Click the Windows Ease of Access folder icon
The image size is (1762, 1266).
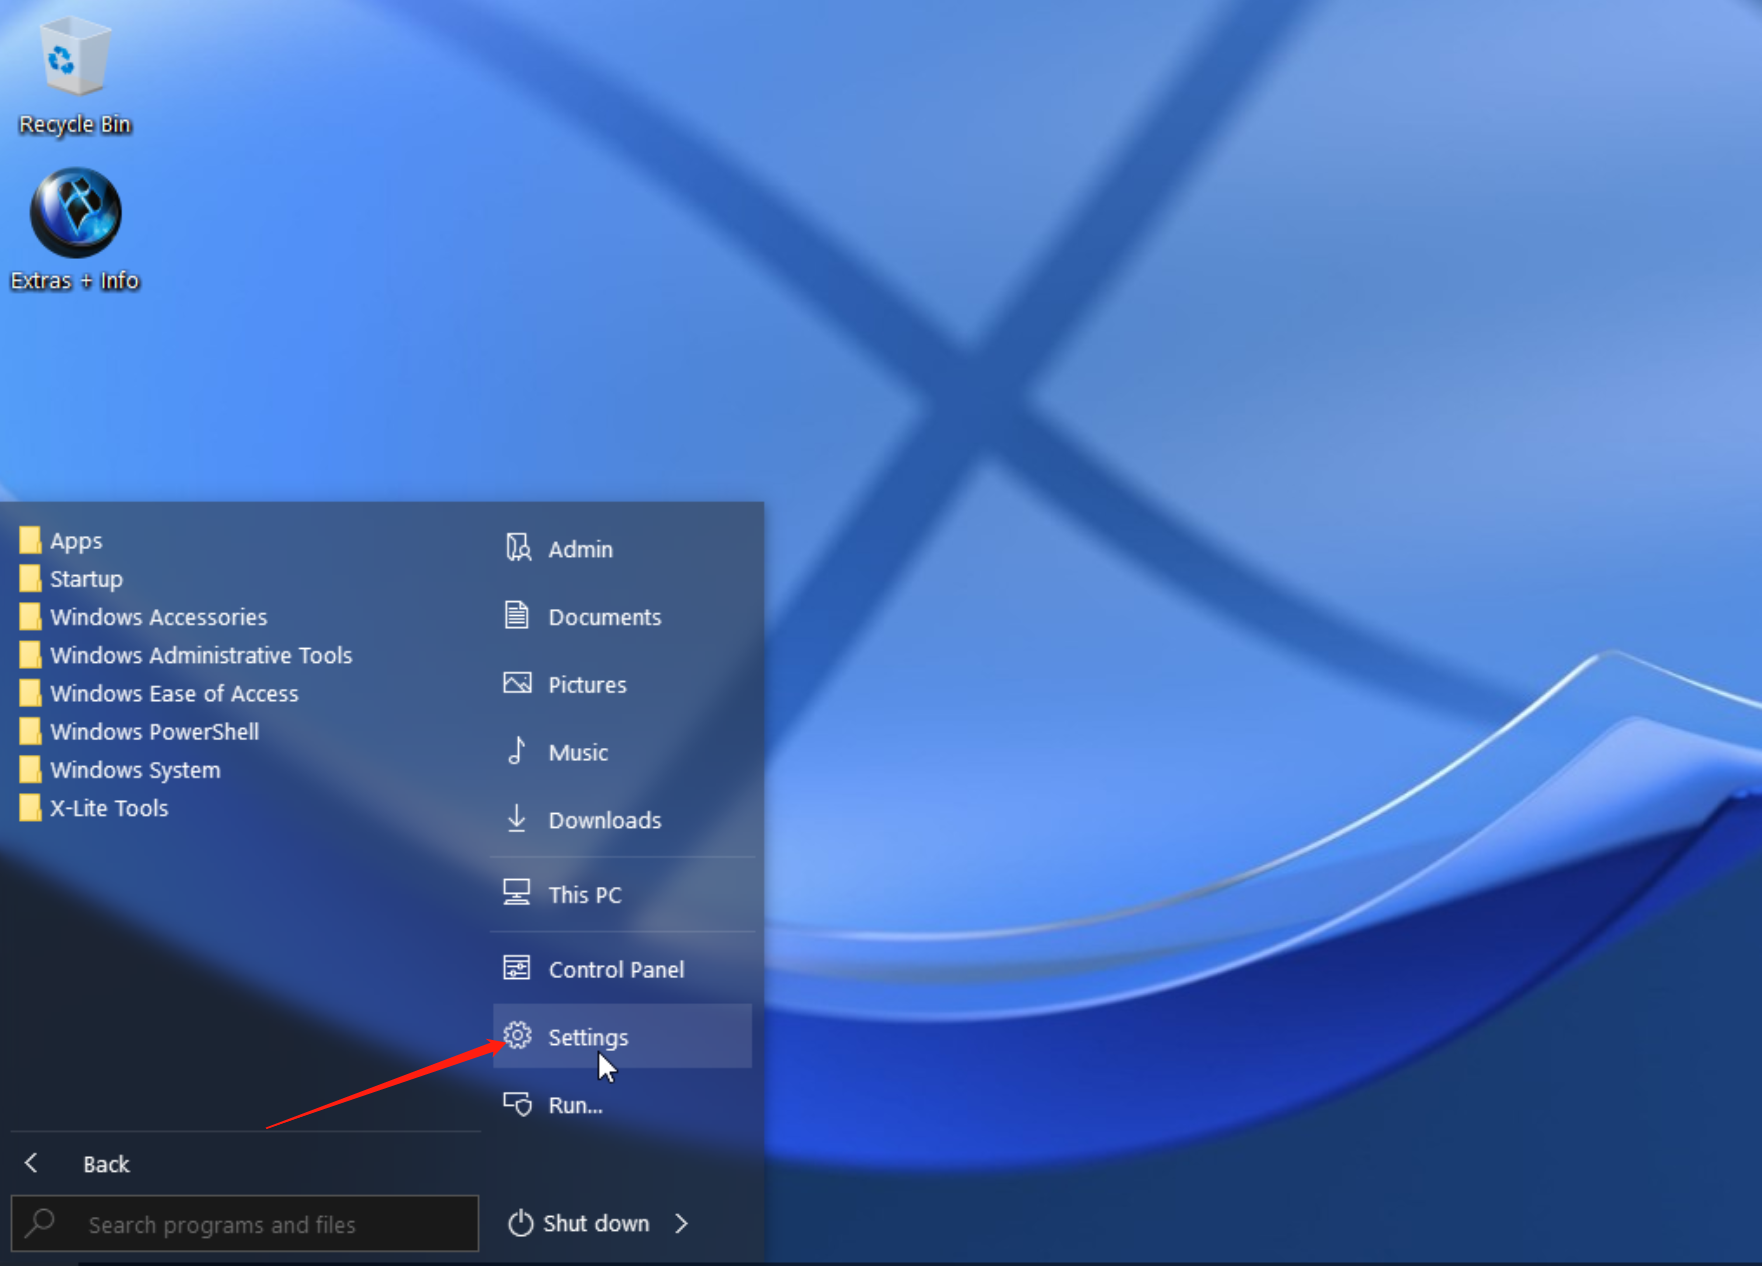tap(30, 693)
